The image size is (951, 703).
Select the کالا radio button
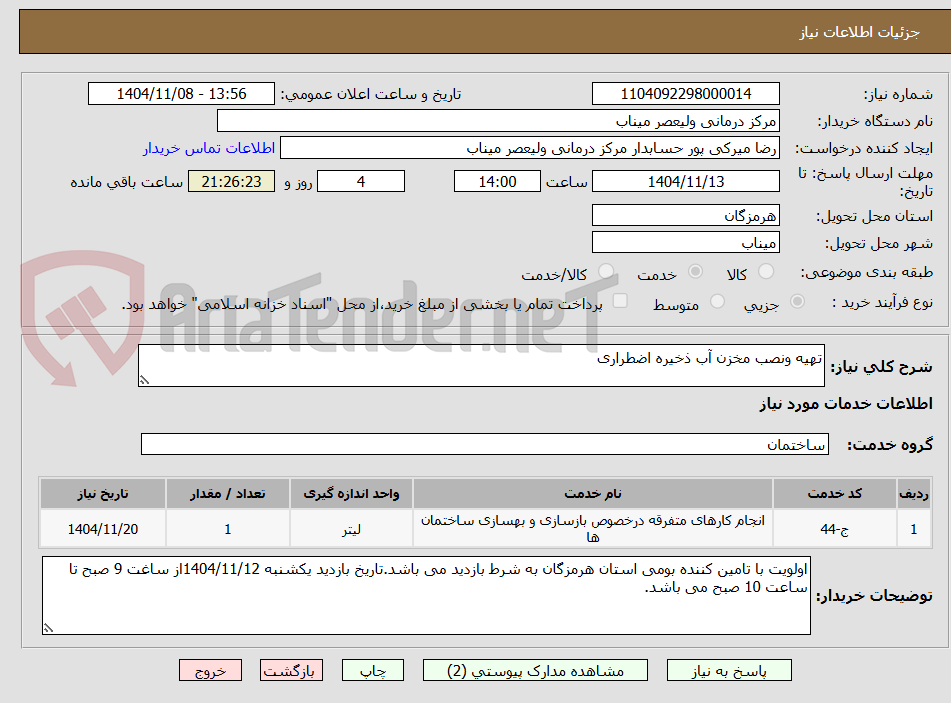point(766,272)
